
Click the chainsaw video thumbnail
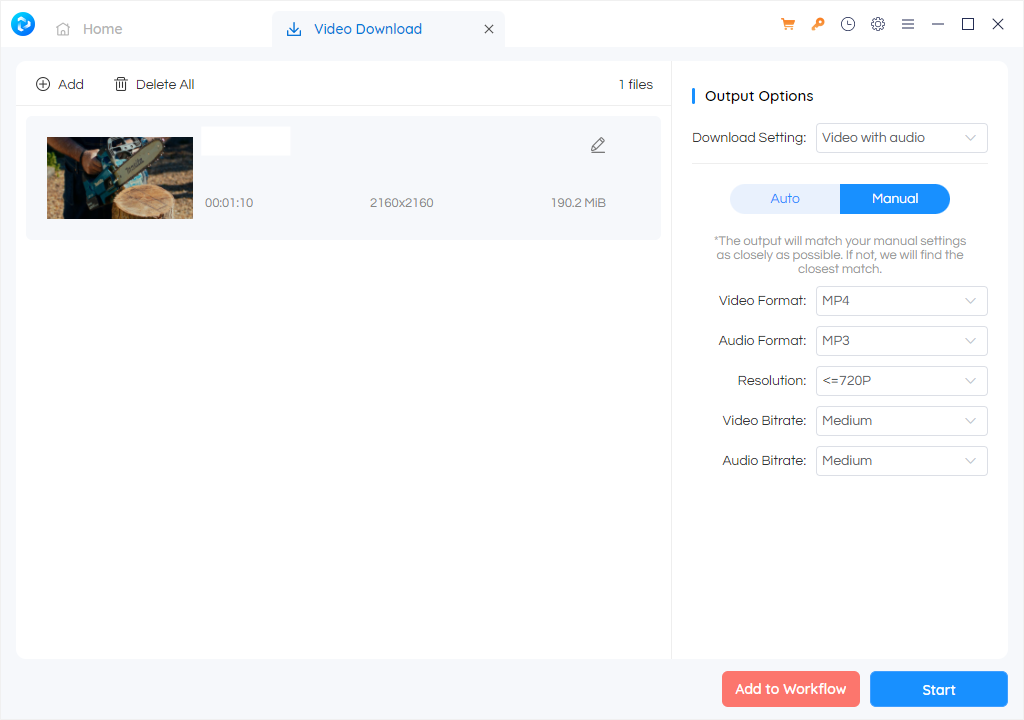click(x=120, y=178)
